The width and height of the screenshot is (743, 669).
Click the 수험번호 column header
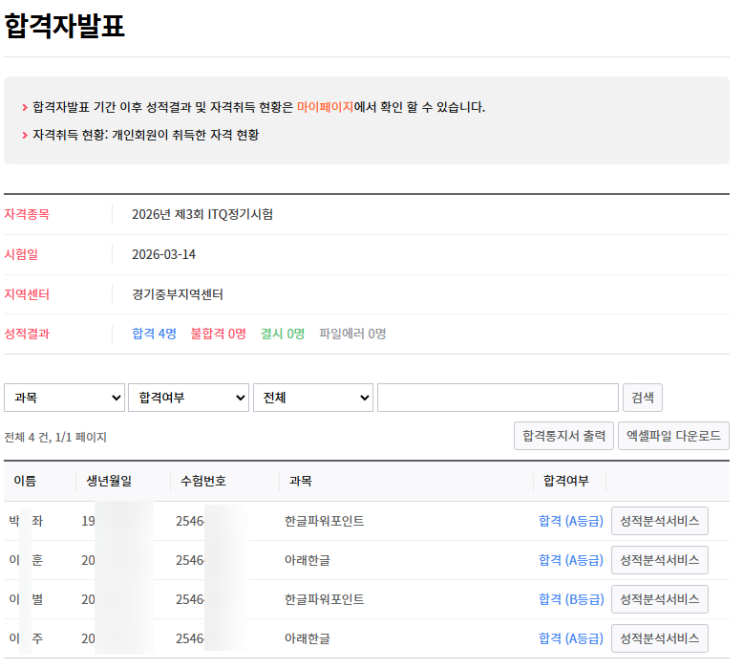click(x=202, y=481)
